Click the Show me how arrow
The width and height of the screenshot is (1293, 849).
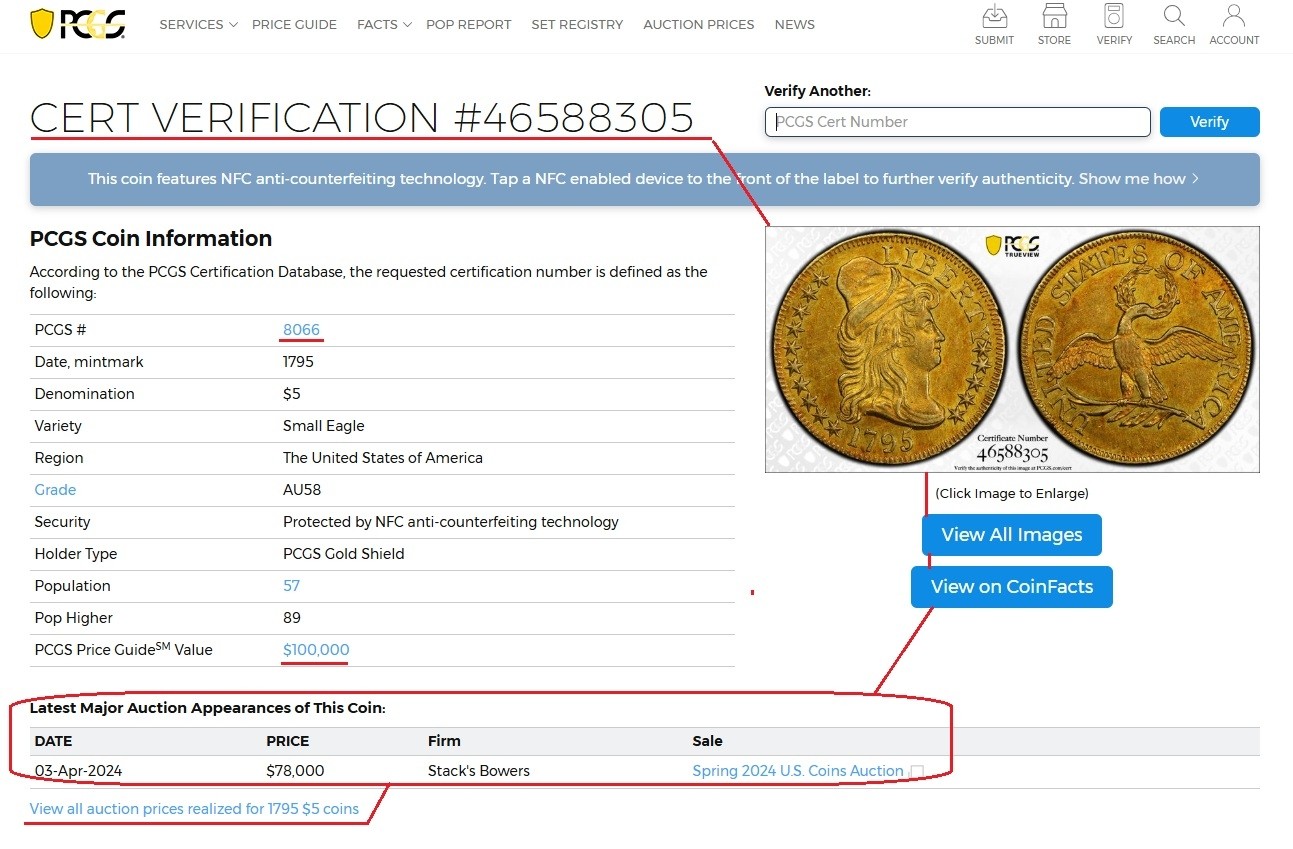tap(1195, 179)
